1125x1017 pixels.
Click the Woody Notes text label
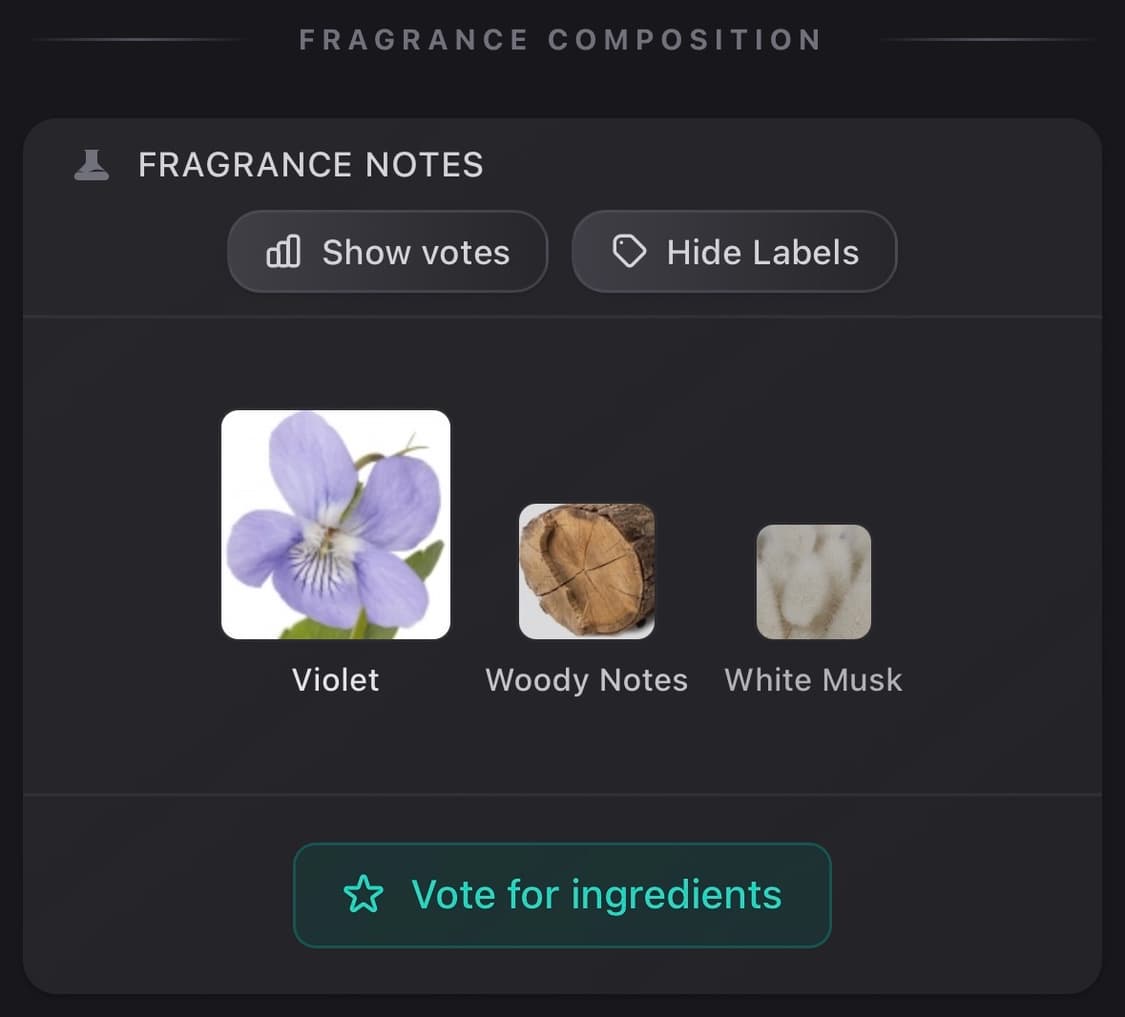587,680
